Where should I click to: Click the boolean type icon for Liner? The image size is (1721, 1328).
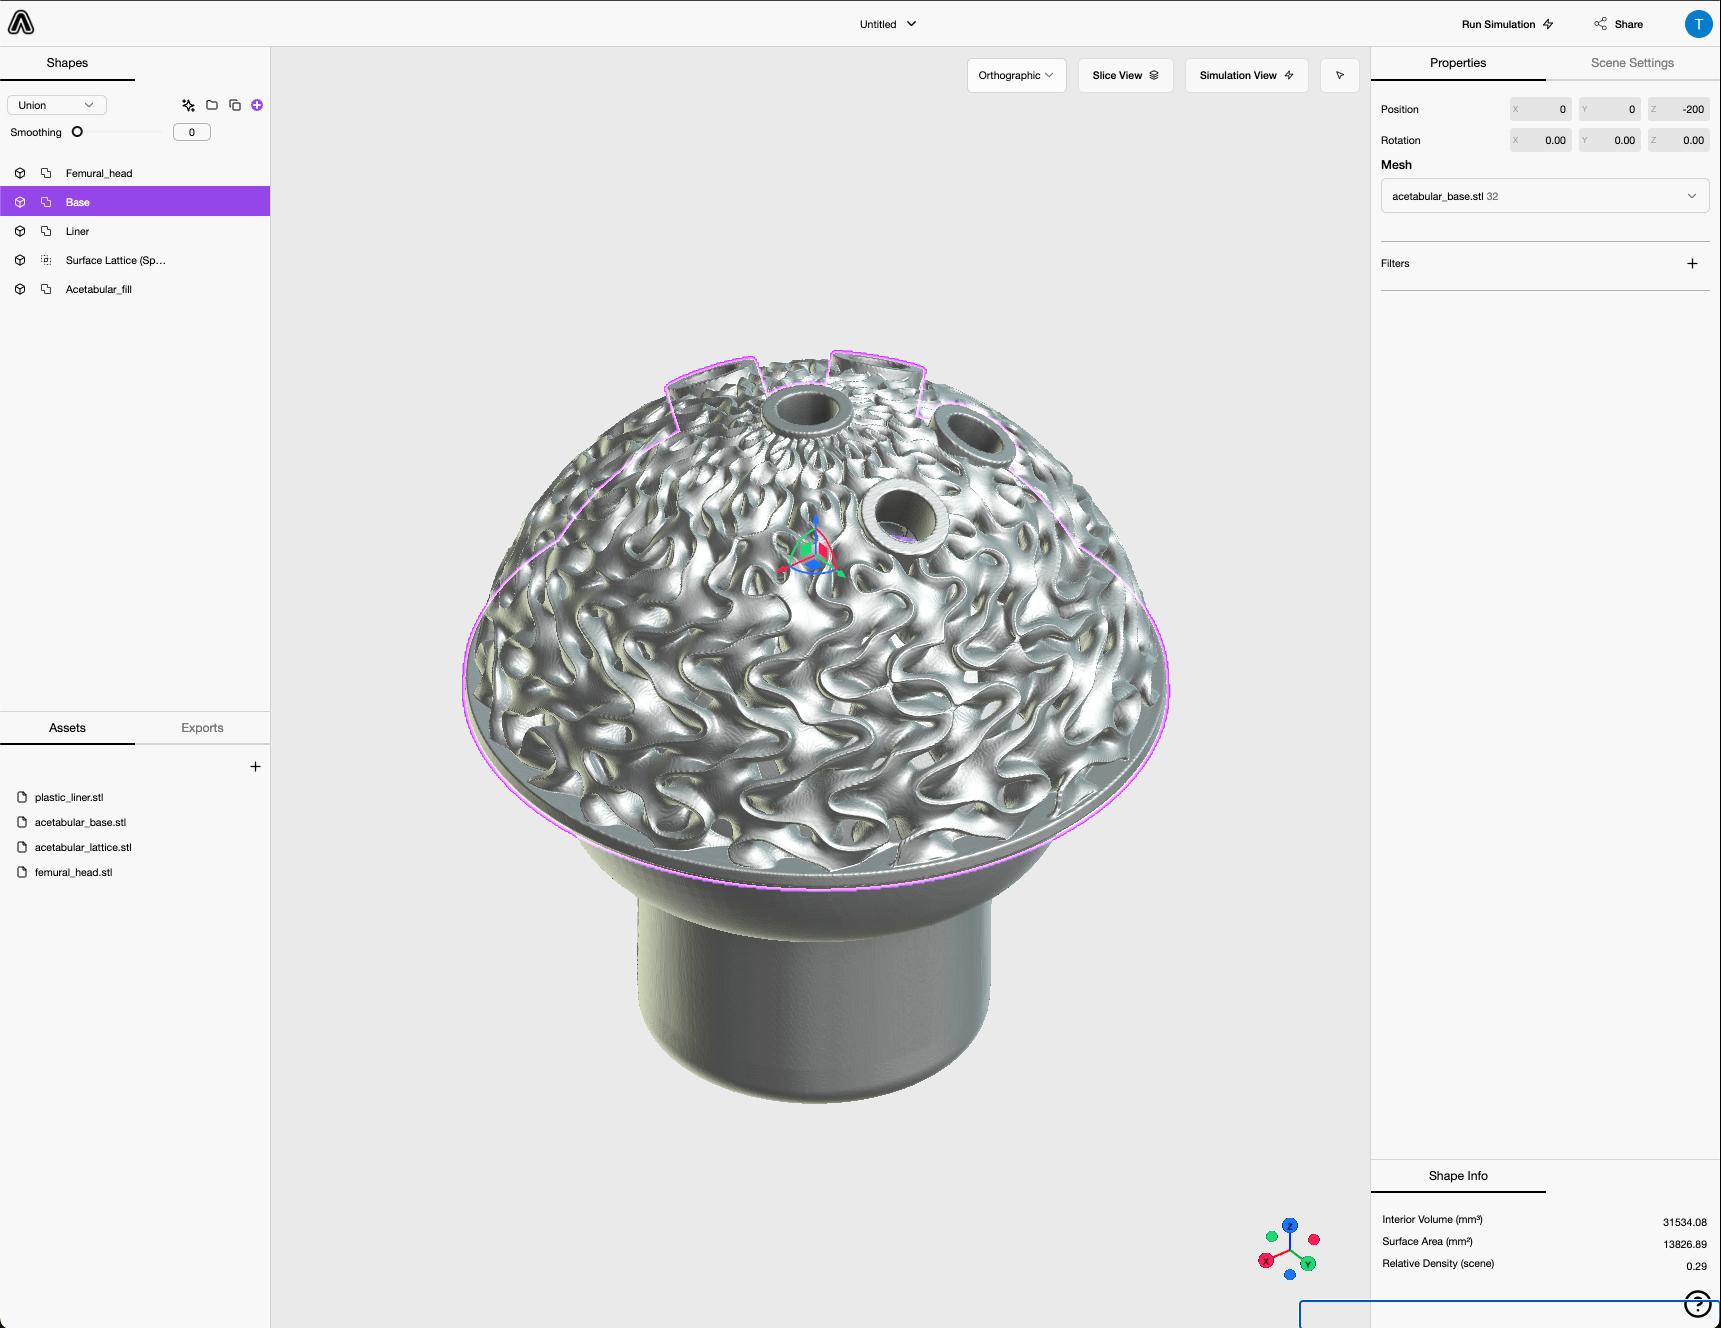tap(46, 231)
